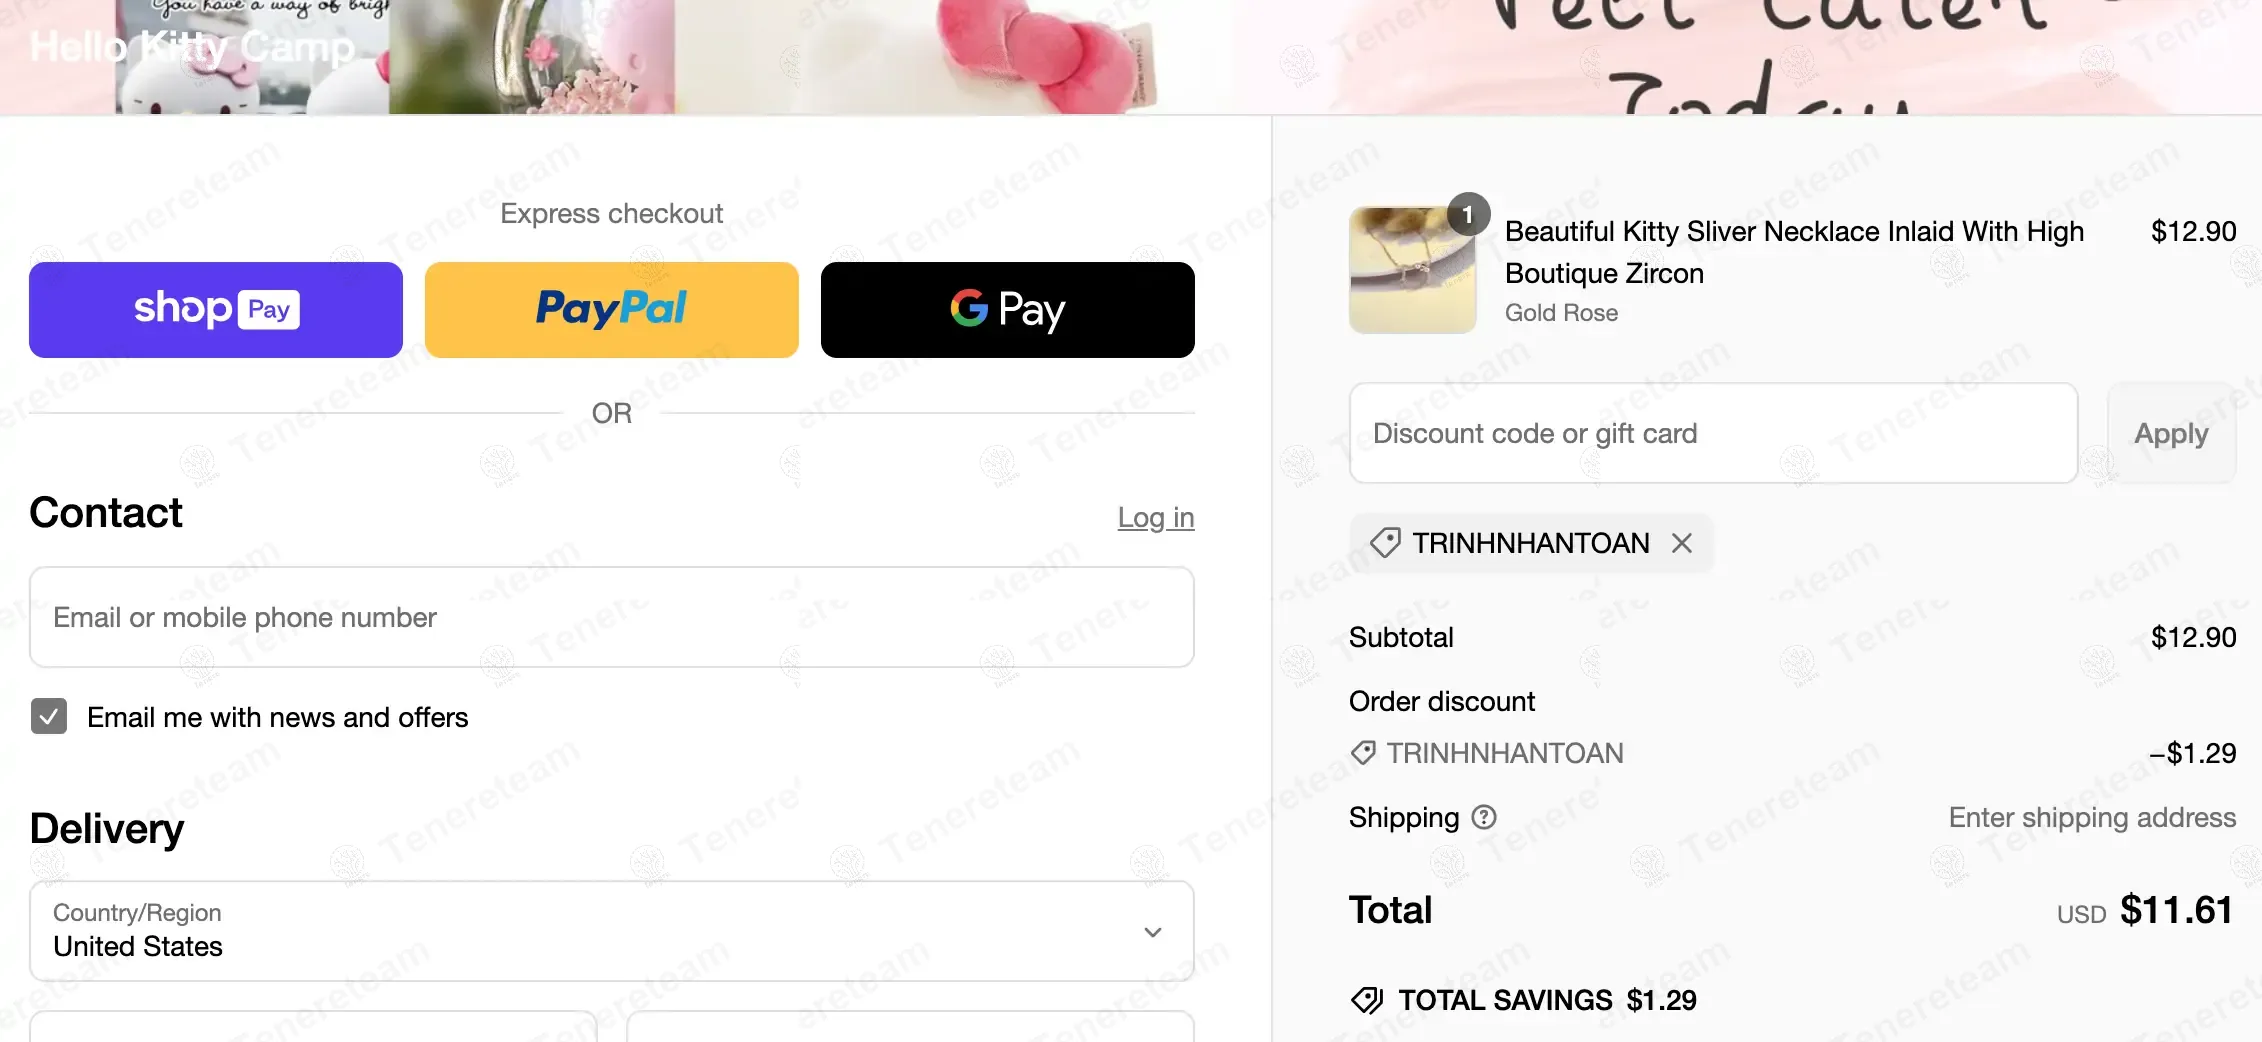Click the Country/Region chevron arrow
This screenshot has height=1042, width=2262.
click(x=1153, y=932)
